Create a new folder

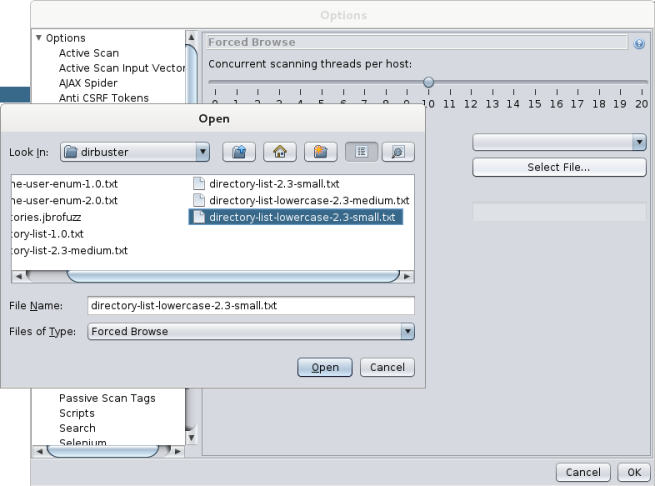click(x=319, y=152)
